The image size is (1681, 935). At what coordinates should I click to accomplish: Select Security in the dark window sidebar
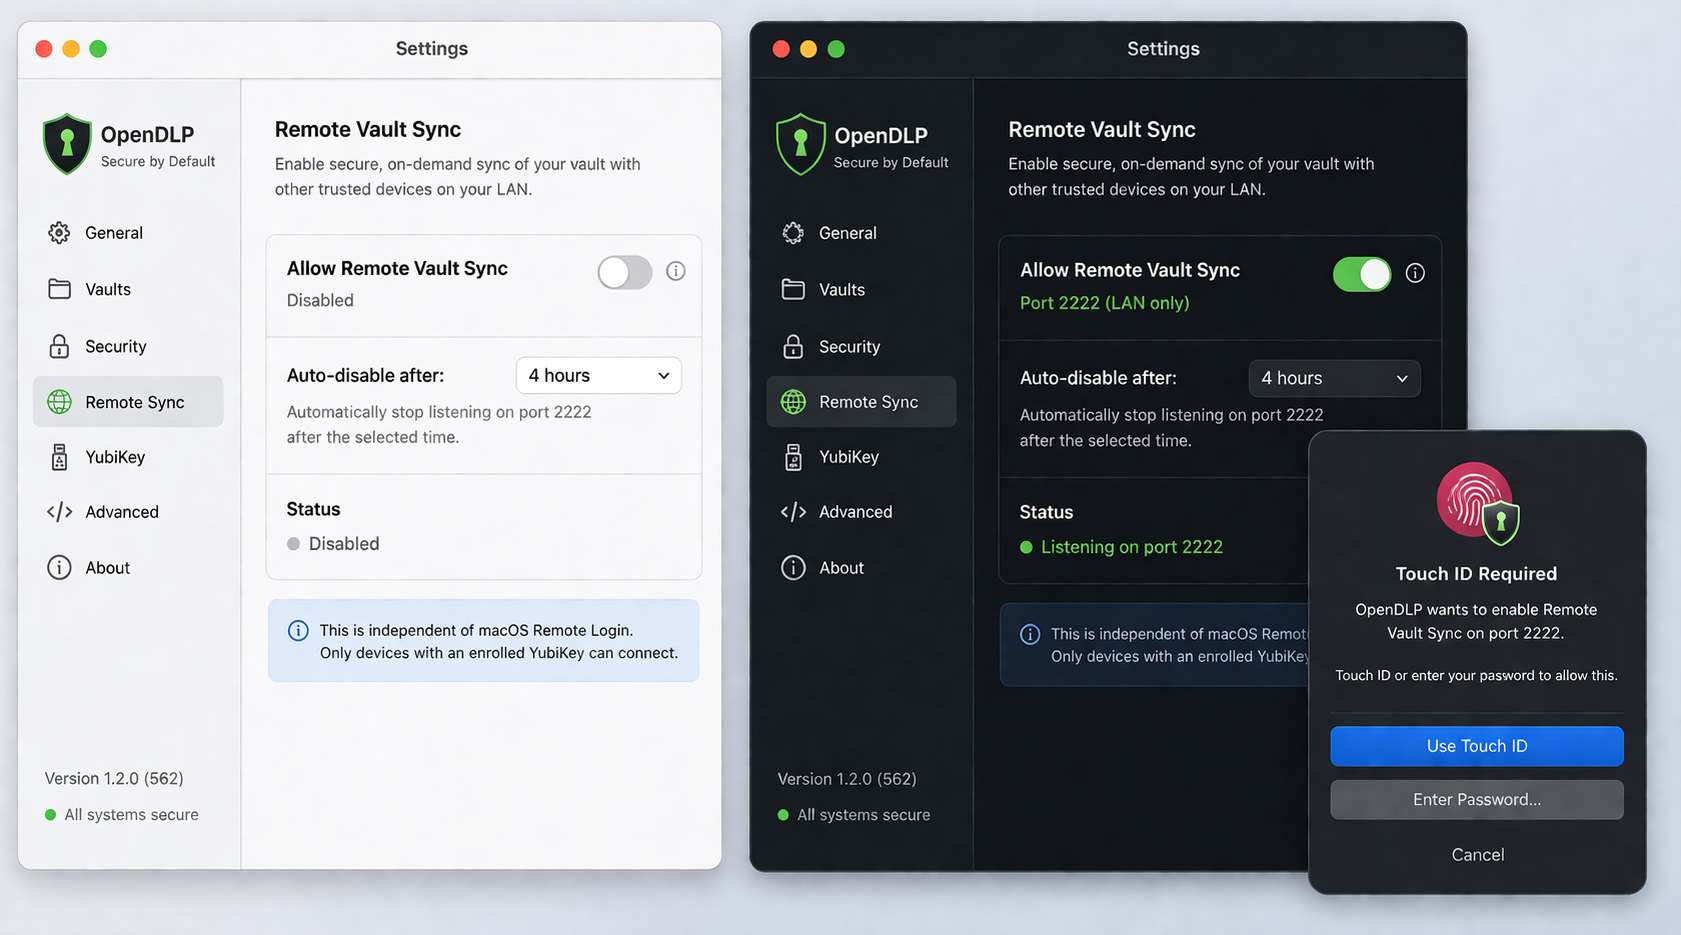861,346
